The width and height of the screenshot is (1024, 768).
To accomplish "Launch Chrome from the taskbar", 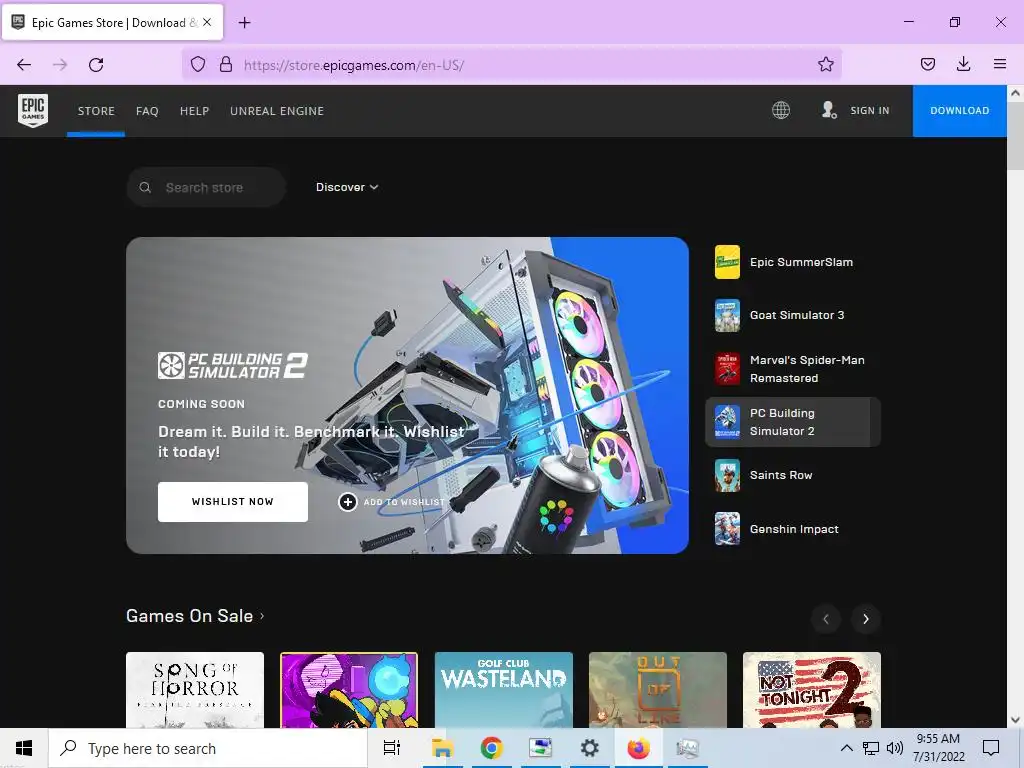I will coord(491,748).
